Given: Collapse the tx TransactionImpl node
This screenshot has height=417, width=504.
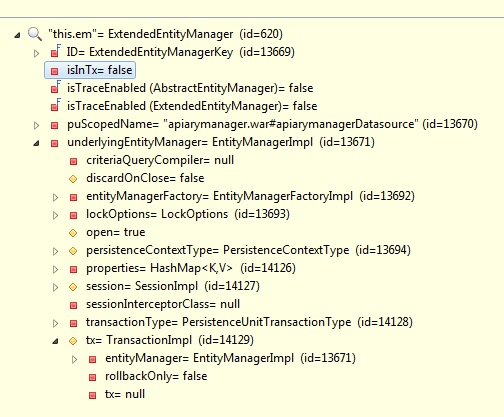Looking at the screenshot, I should pos(55,341).
